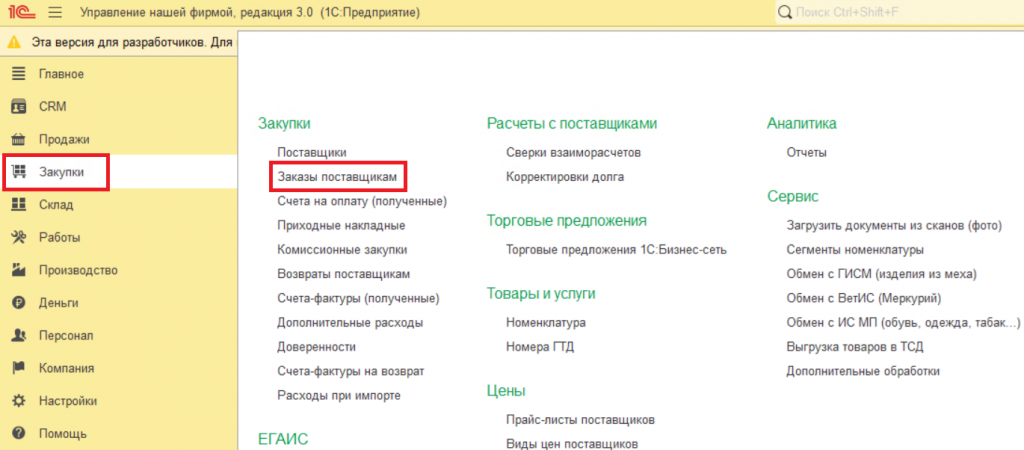This screenshot has width=1024, height=450.
Task: Open Номера ГТД
Action: click(539, 347)
